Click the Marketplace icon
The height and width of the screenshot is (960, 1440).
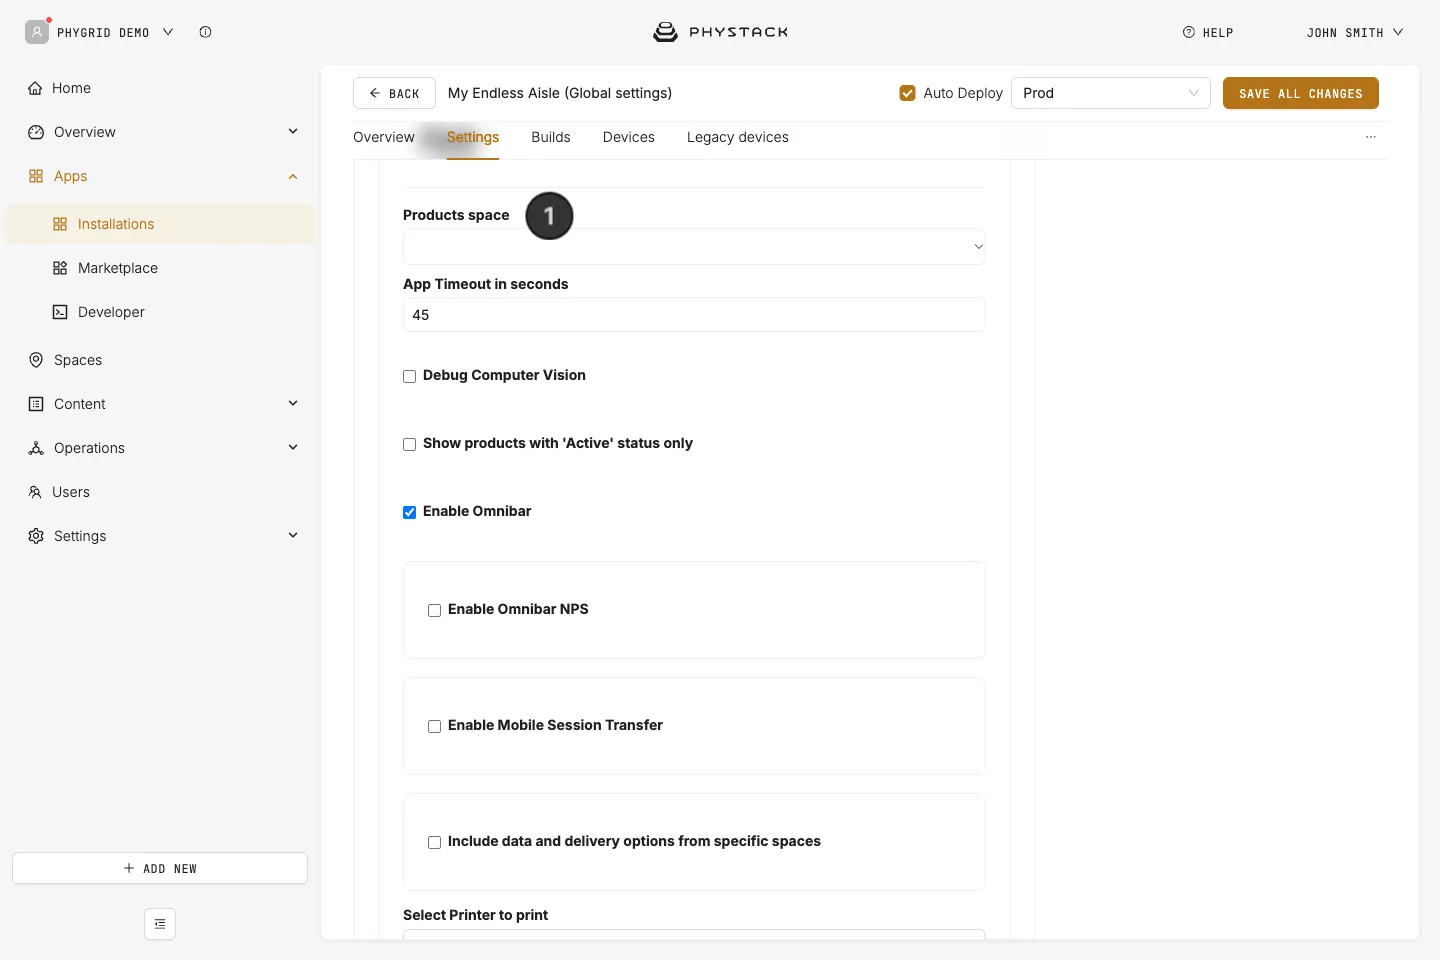[60, 268]
